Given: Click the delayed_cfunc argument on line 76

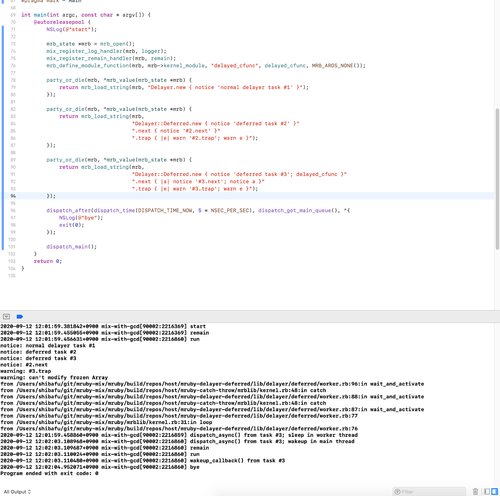Looking at the screenshot, I should [x=285, y=66].
